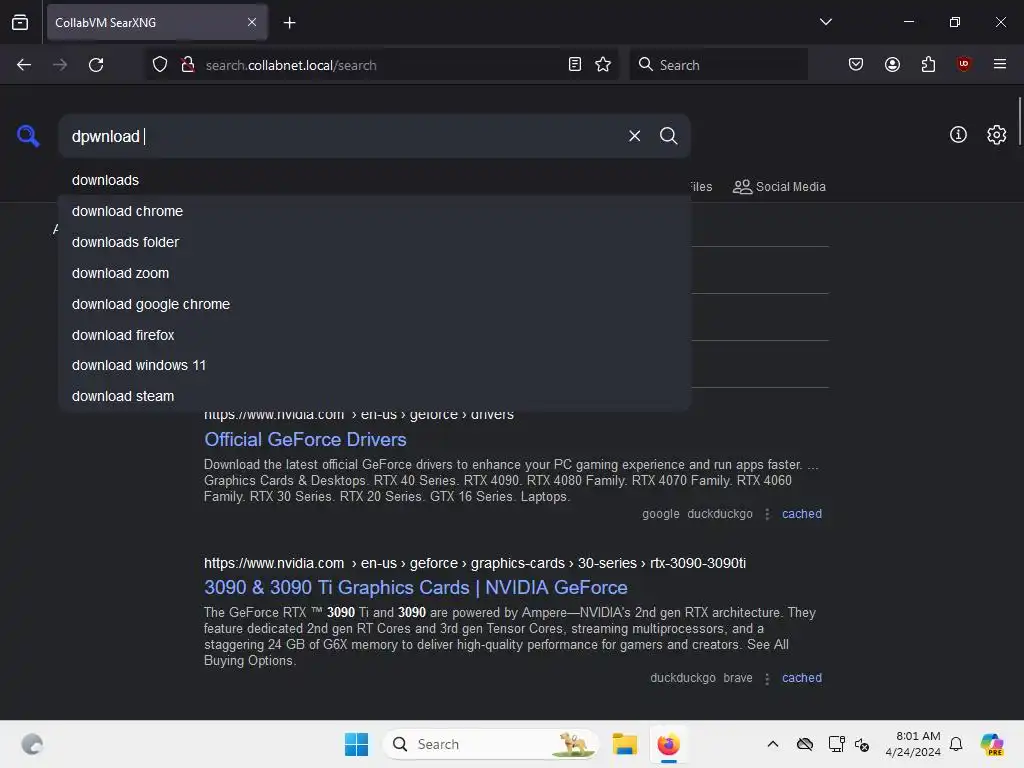Screen dimensions: 1024x768
Task: Click the Firefox toolbar Search box
Action: (x=718, y=65)
